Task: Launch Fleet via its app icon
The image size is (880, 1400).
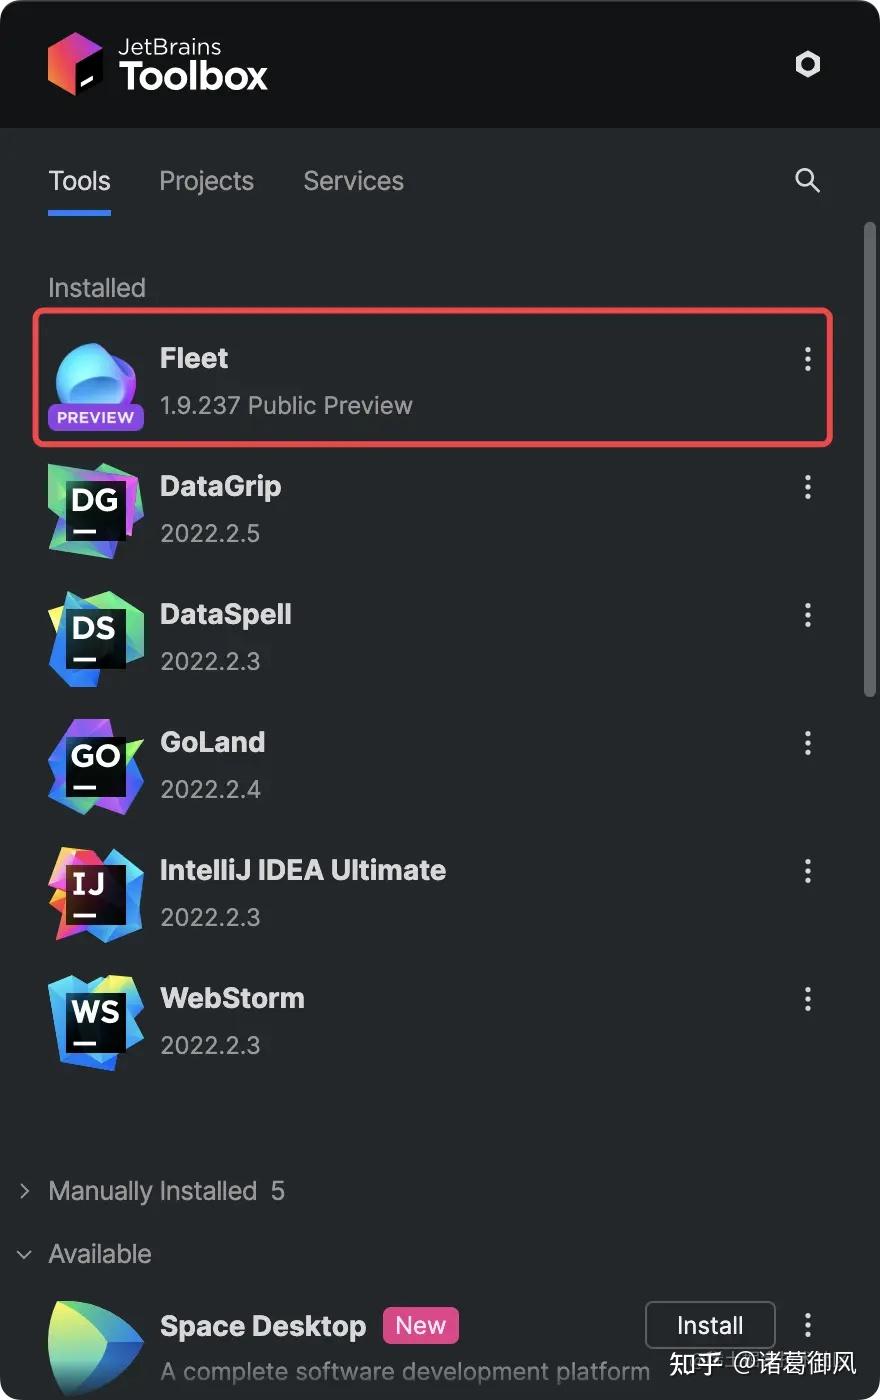Action: tap(96, 384)
